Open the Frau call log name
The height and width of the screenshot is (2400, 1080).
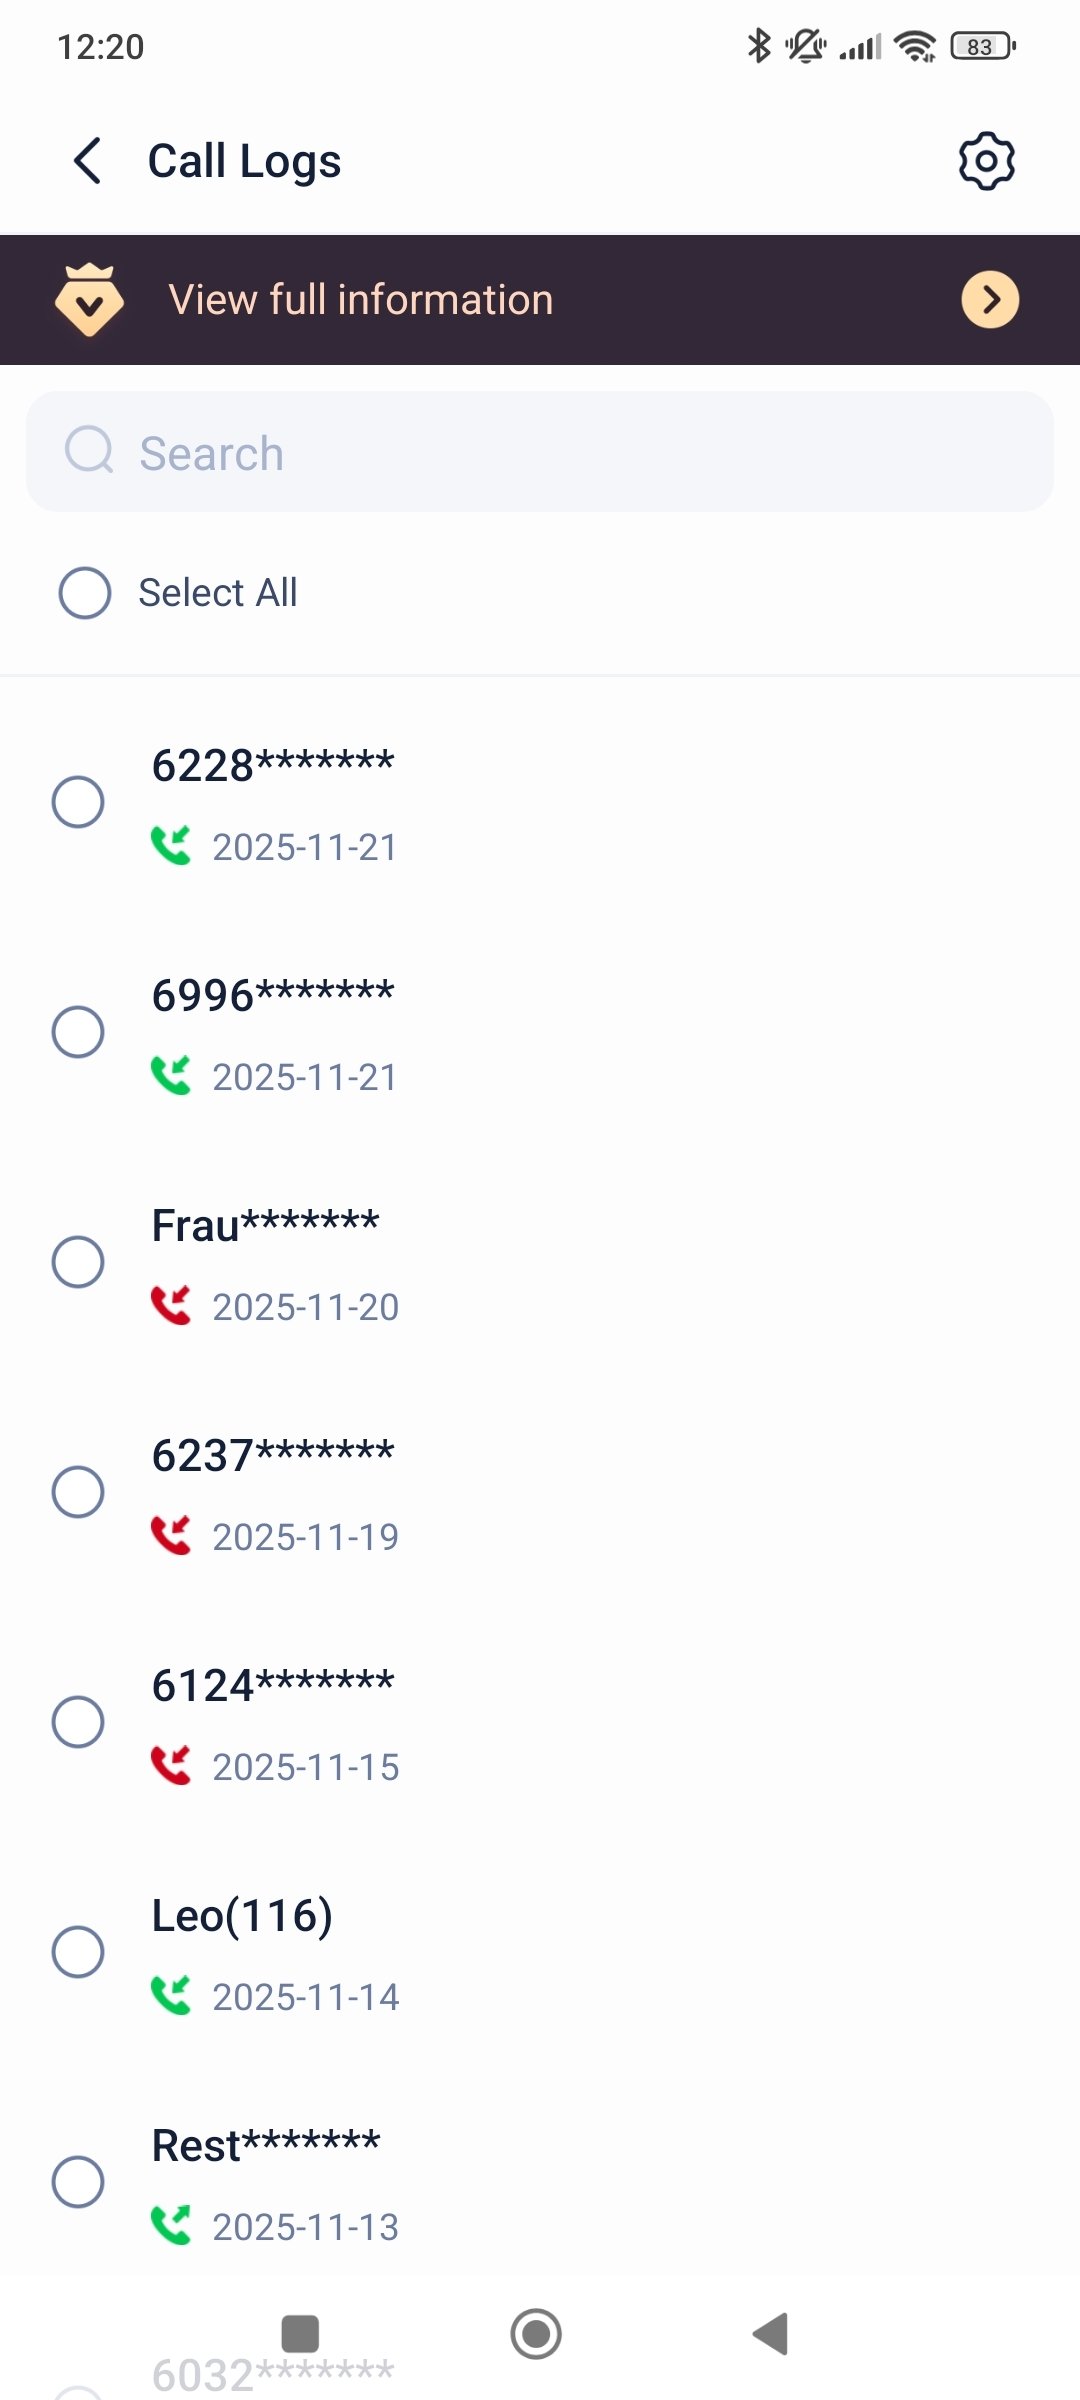(265, 1226)
